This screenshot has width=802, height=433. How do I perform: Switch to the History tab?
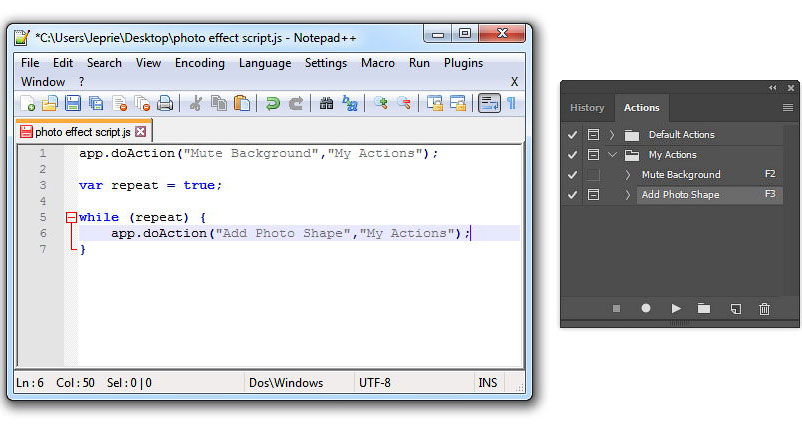tap(587, 107)
